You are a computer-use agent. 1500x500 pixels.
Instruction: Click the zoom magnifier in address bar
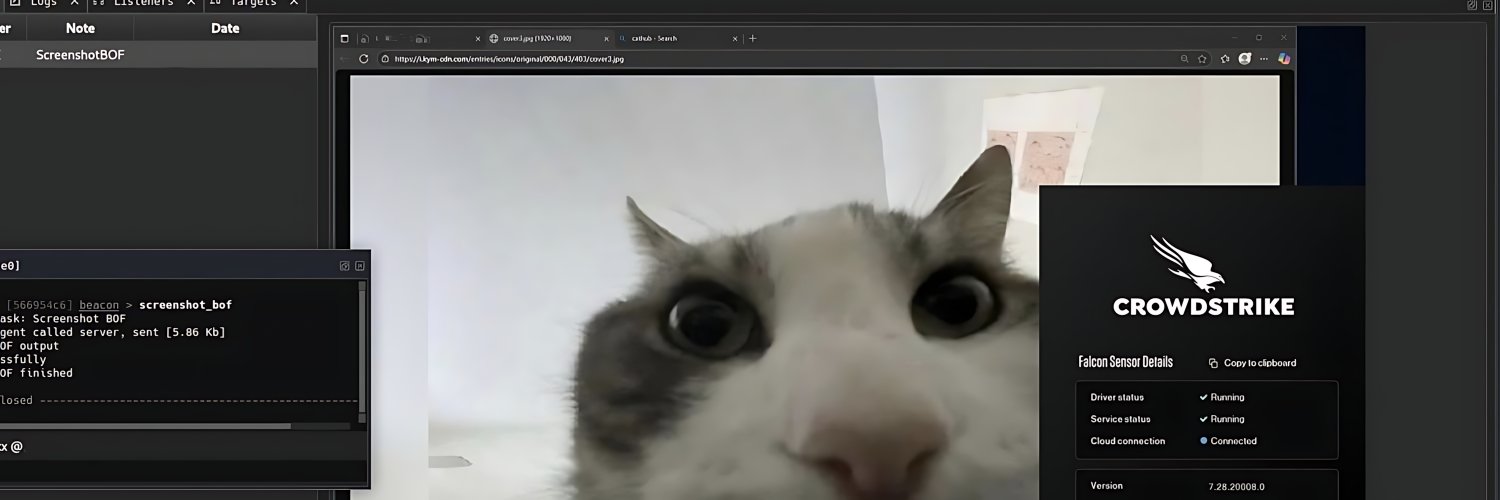click(x=1185, y=59)
